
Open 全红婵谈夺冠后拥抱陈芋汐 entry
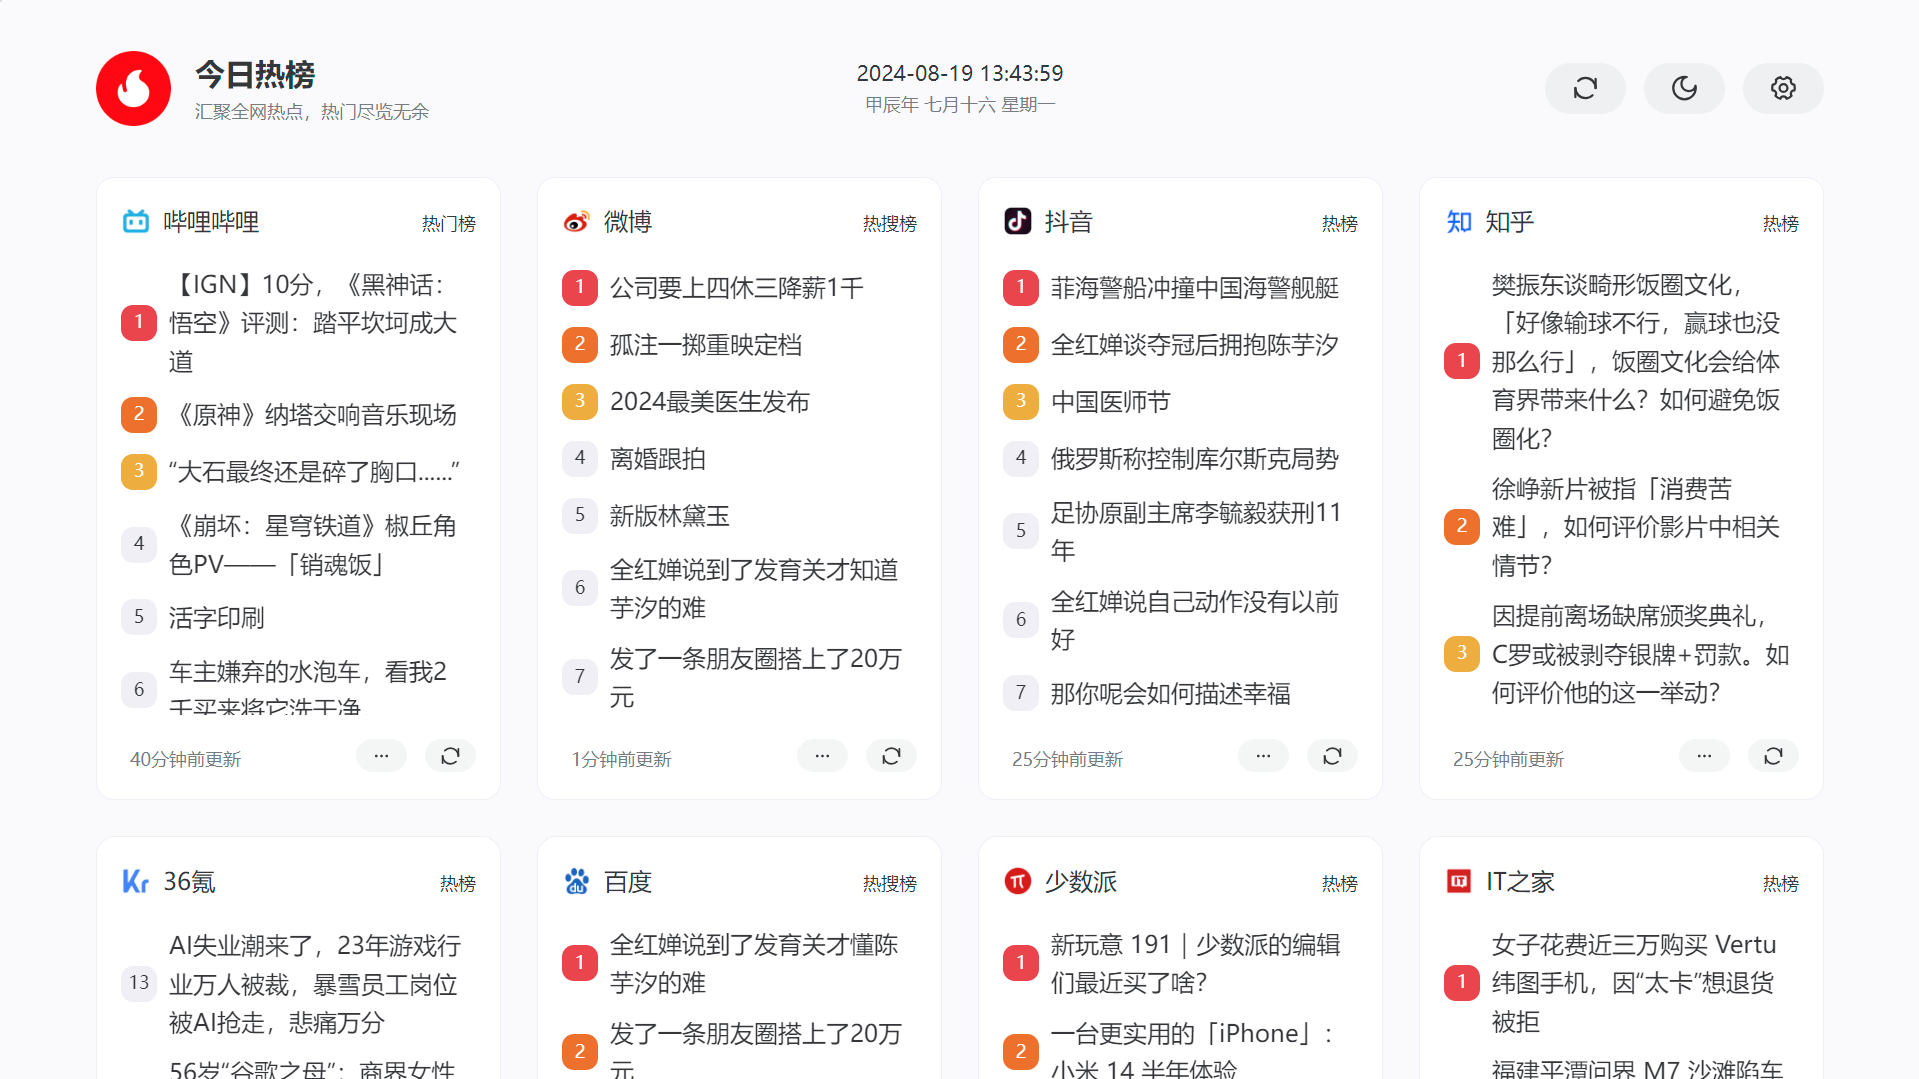point(1195,345)
